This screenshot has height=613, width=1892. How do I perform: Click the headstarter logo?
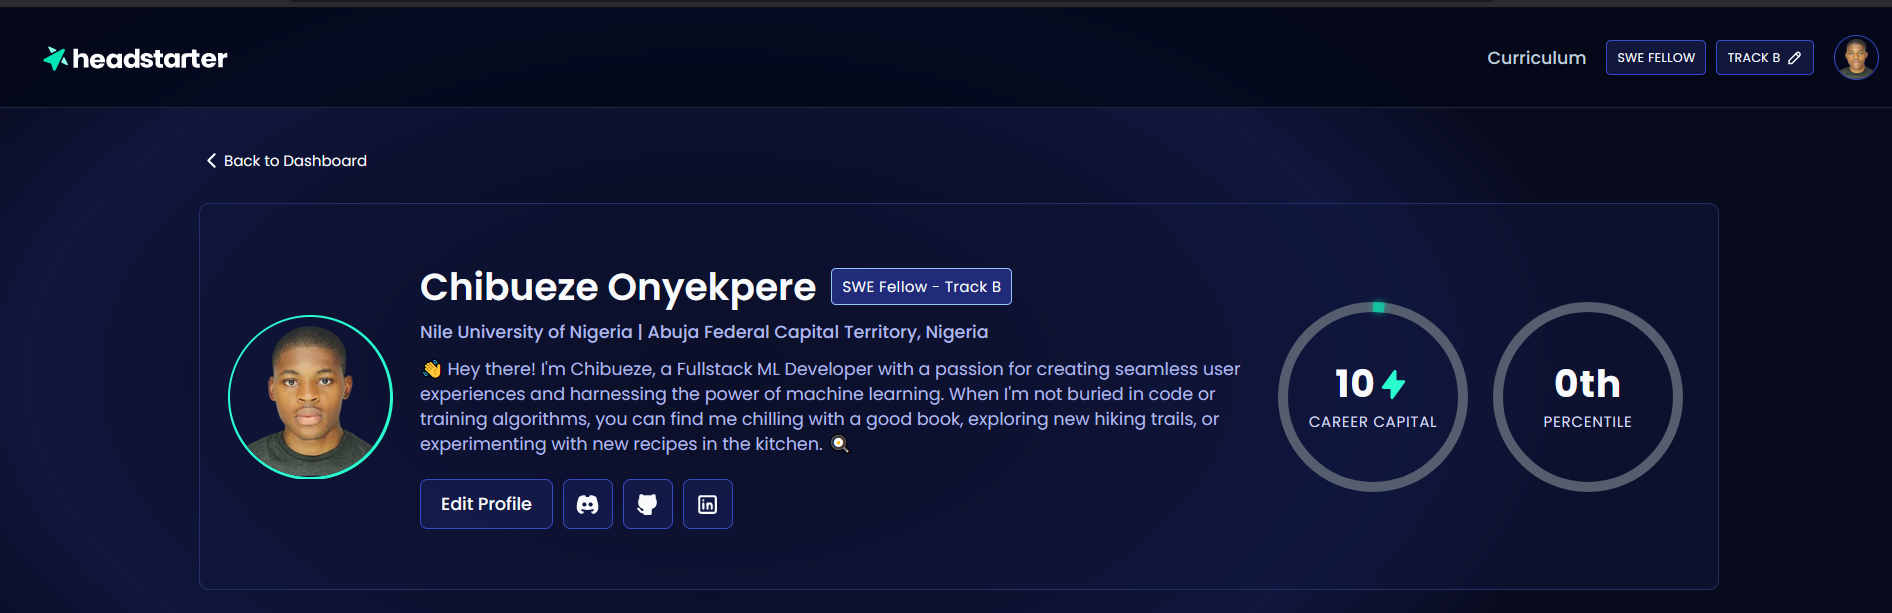[x=136, y=59]
